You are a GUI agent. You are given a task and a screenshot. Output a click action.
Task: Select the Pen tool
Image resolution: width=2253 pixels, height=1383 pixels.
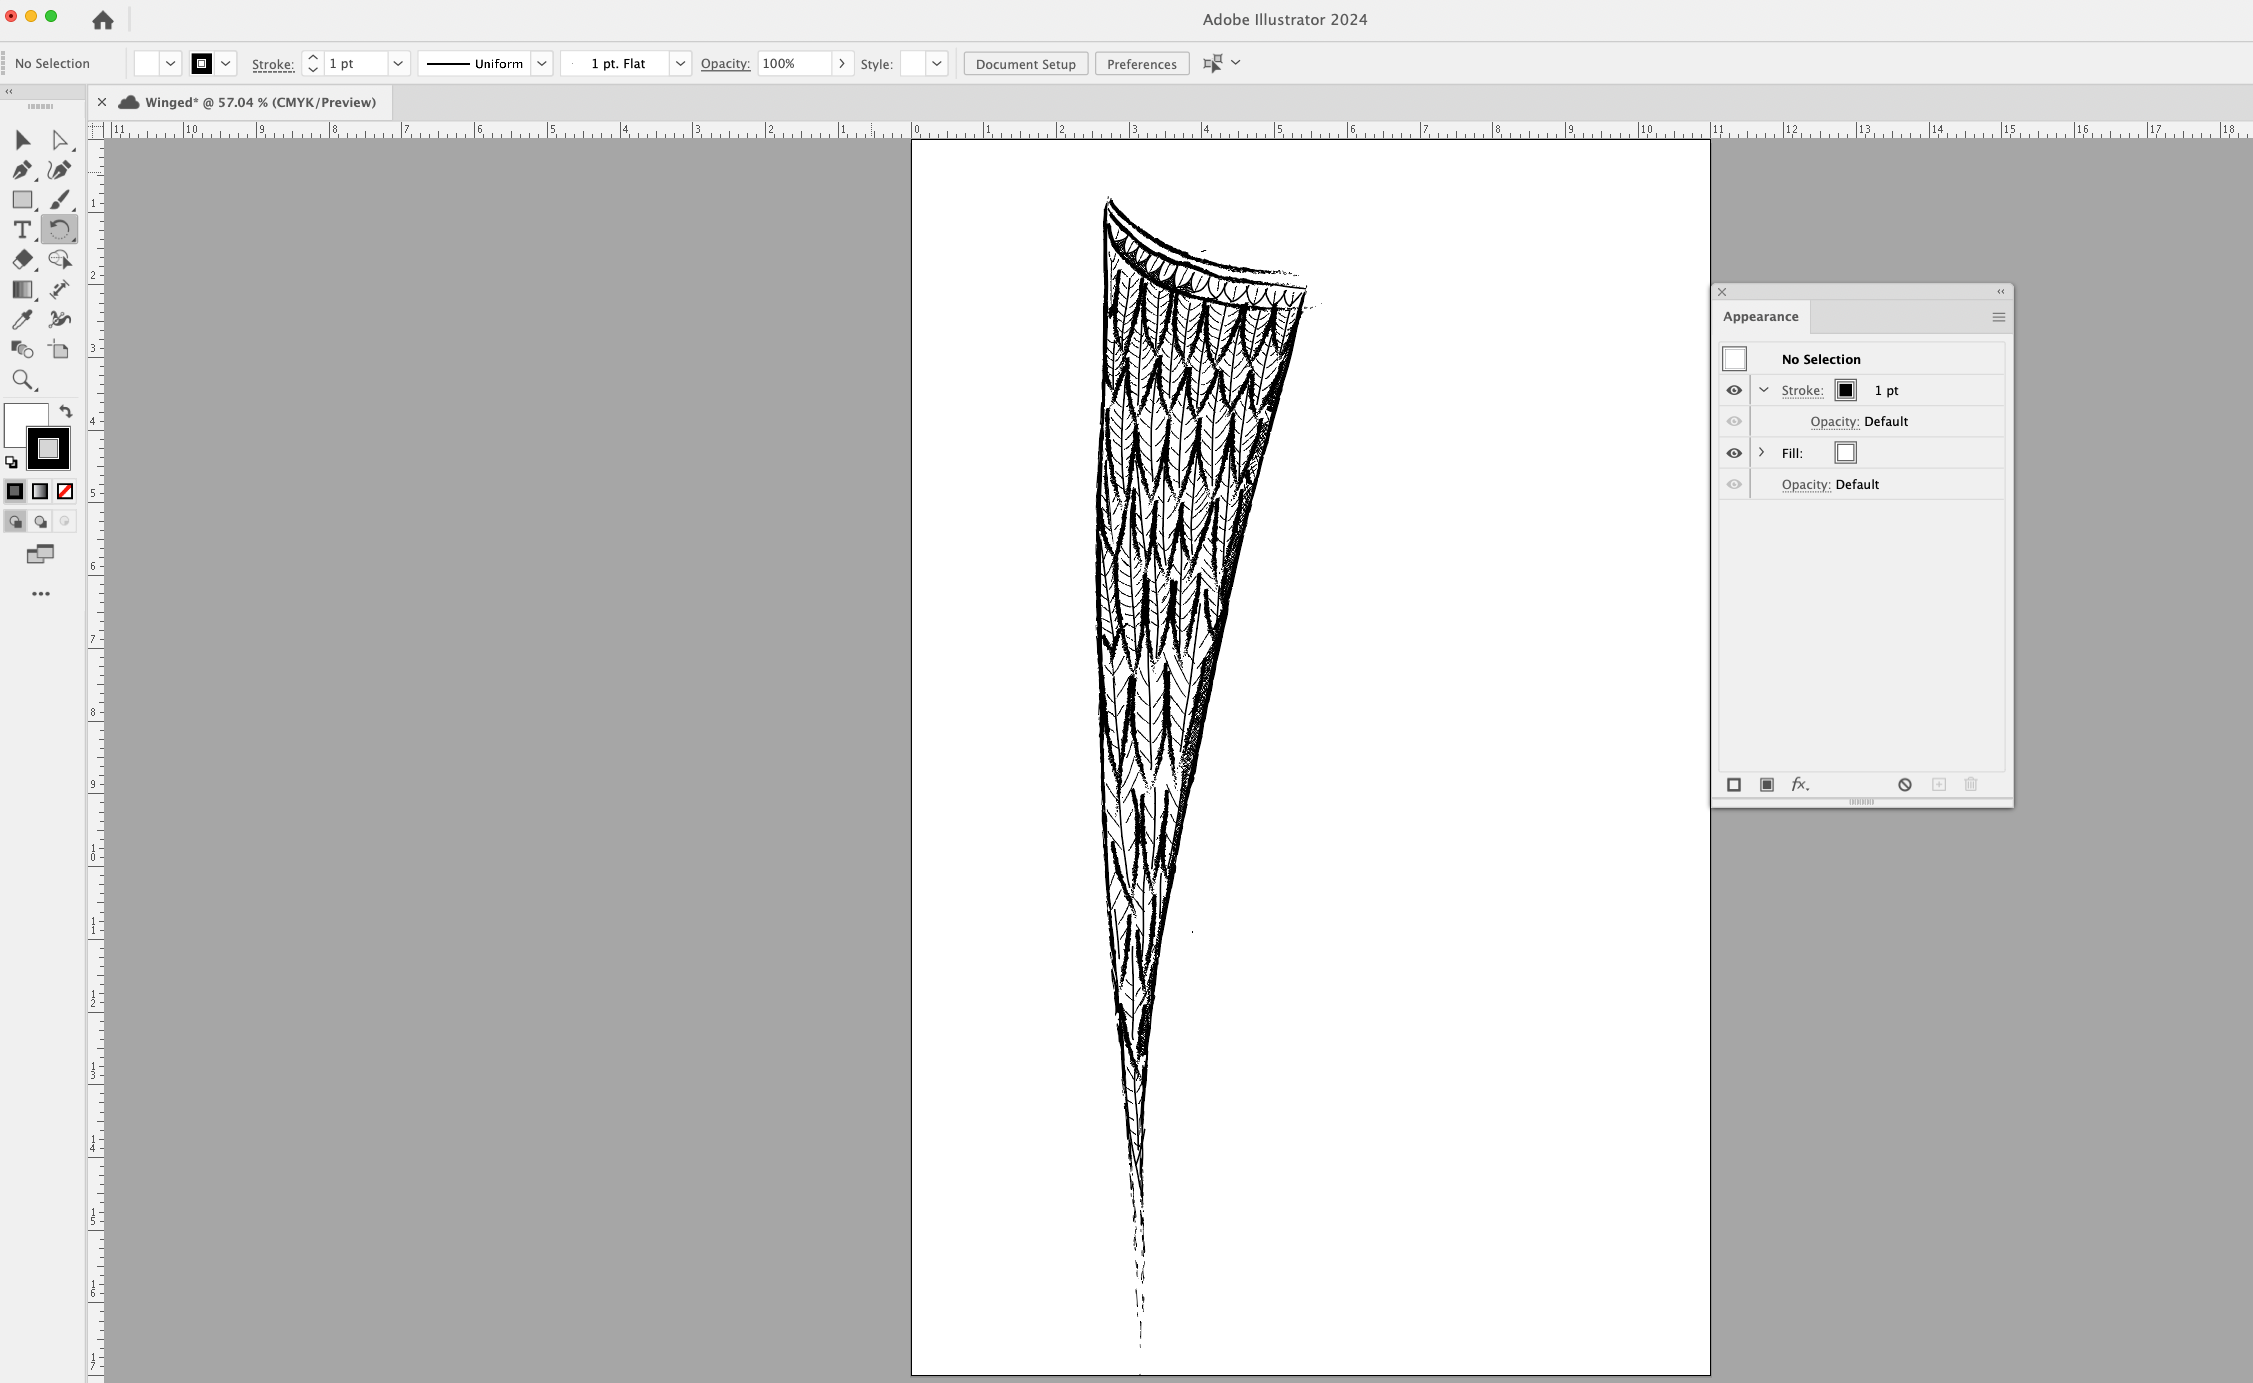click(x=23, y=170)
